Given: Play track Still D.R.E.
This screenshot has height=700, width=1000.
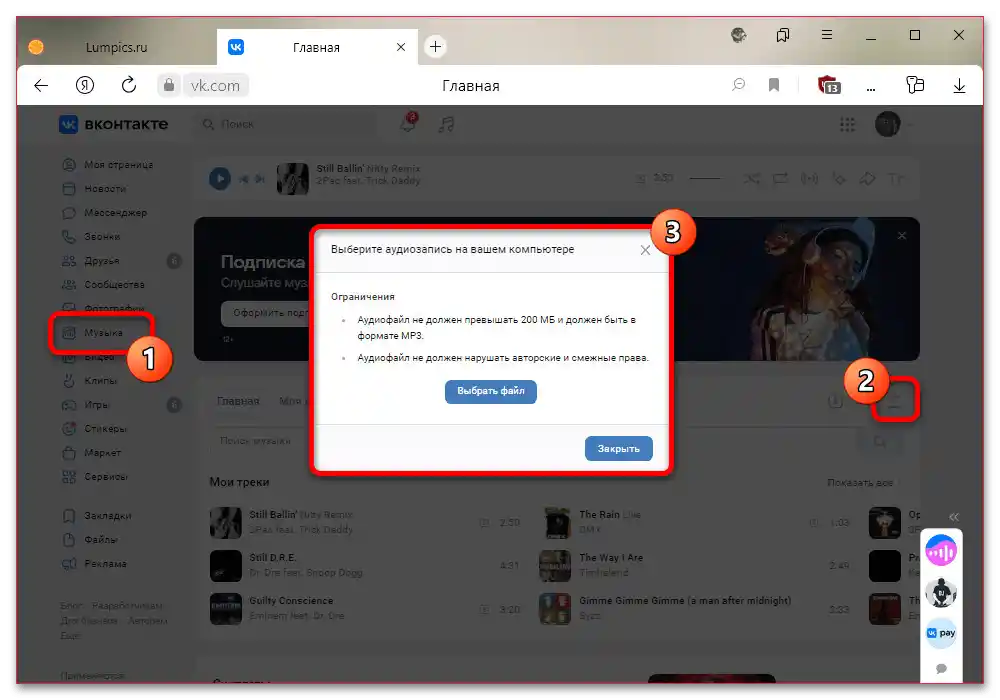Looking at the screenshot, I should (226, 565).
